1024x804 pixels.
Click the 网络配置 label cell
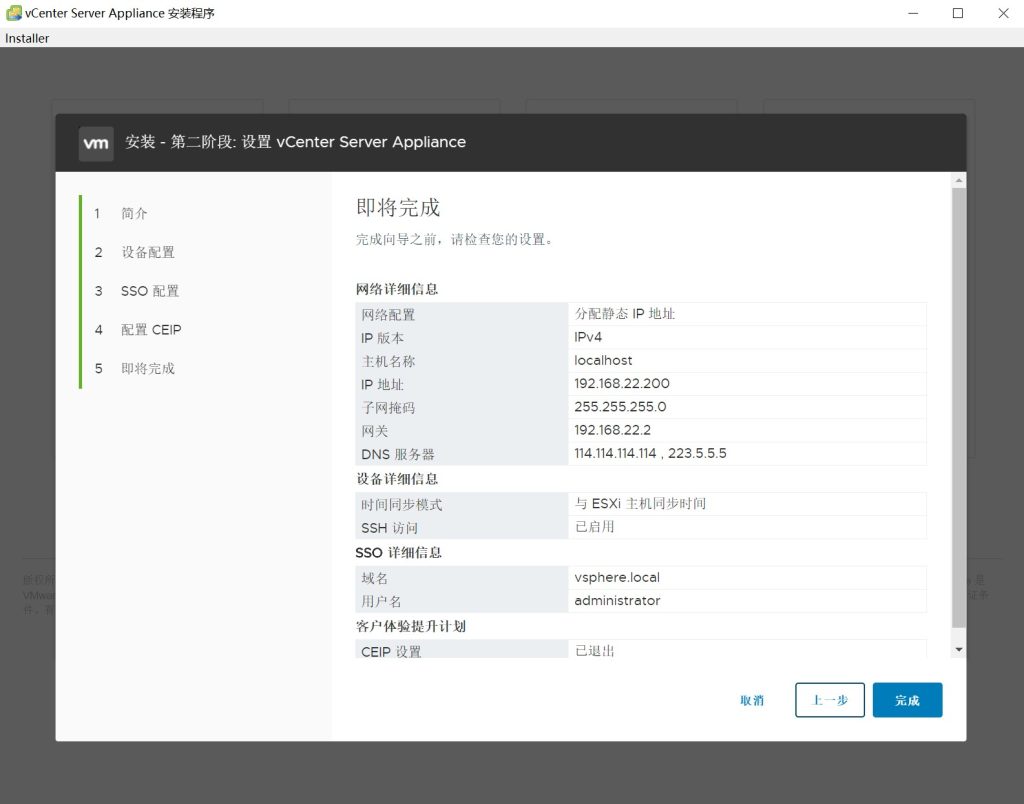[x=462, y=314]
